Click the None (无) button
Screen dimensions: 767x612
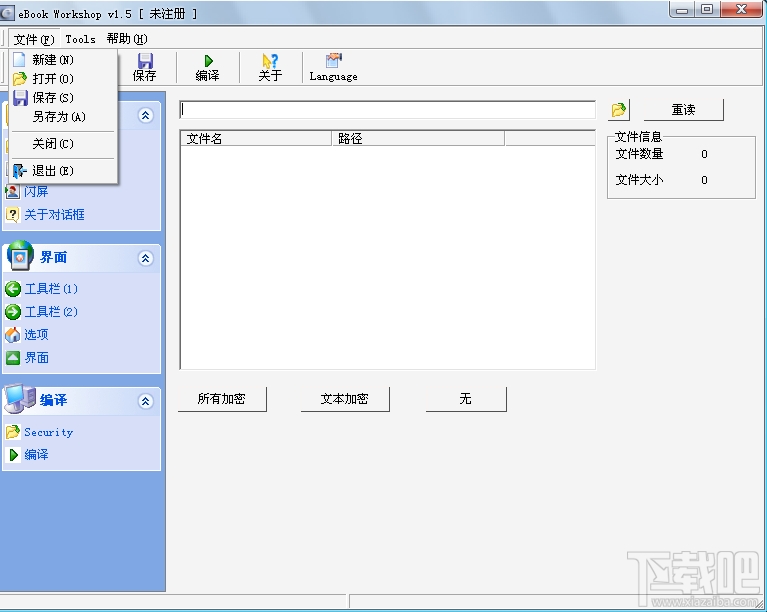tap(466, 399)
